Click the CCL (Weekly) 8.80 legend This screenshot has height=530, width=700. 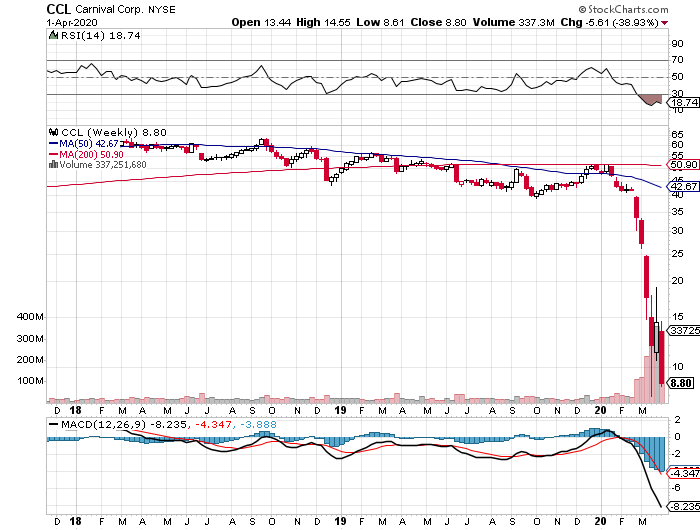click(x=114, y=132)
